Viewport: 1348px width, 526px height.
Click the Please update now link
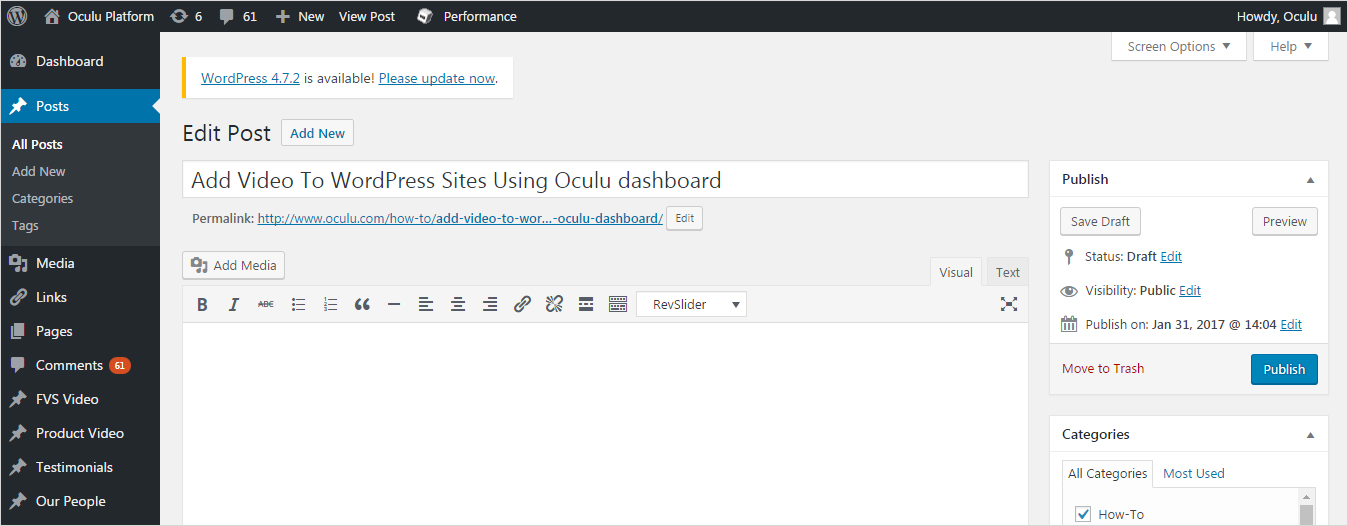(437, 78)
